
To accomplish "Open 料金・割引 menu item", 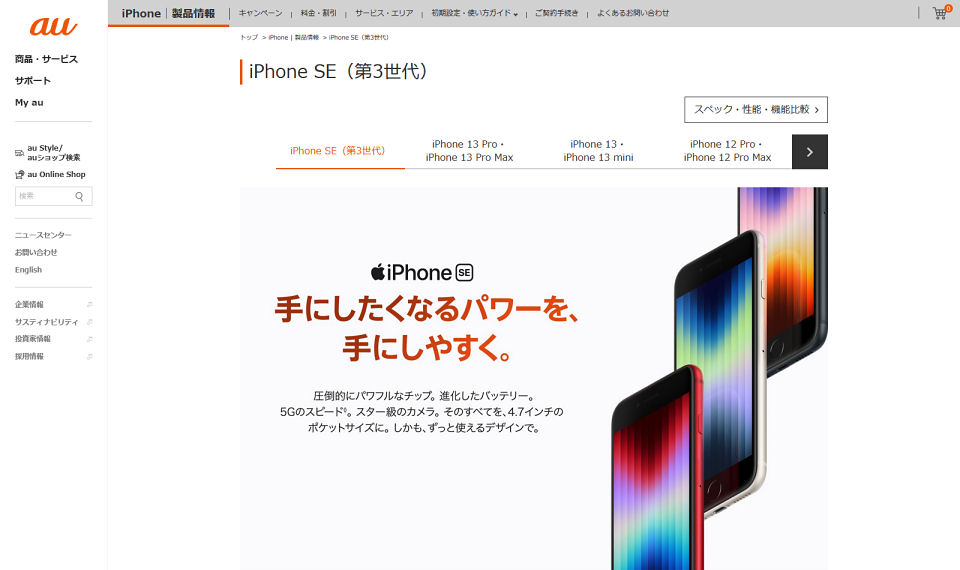I will [318, 13].
